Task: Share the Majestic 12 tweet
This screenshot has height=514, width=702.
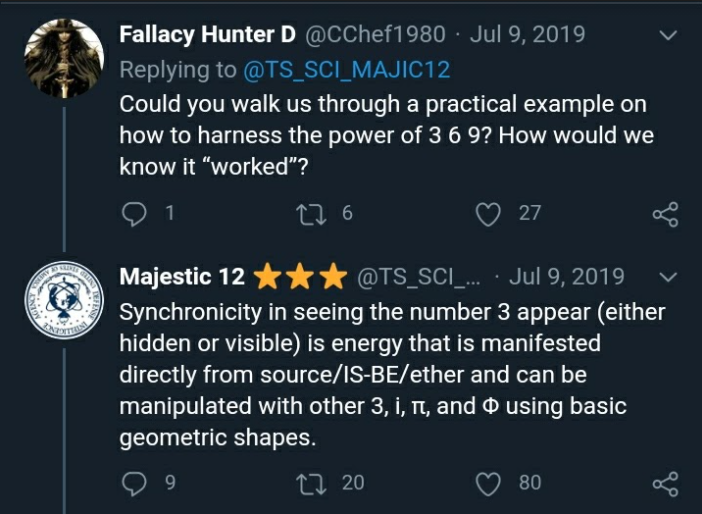Action: tap(665, 484)
